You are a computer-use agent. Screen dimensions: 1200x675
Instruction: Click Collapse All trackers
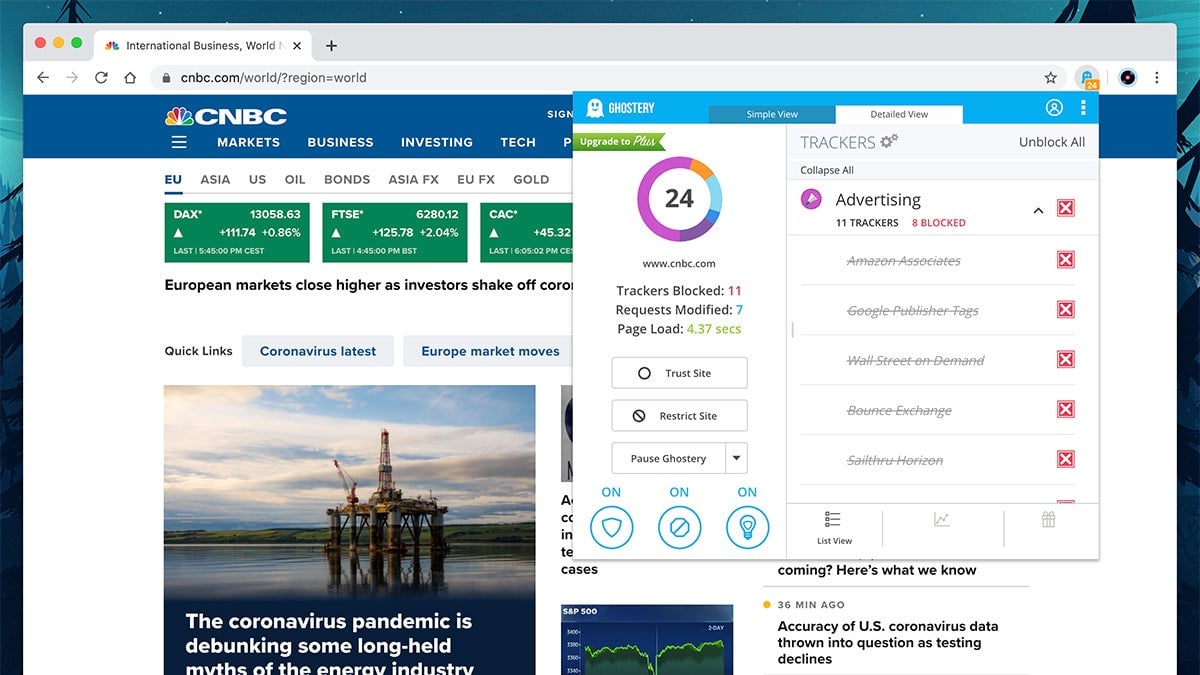(x=826, y=170)
